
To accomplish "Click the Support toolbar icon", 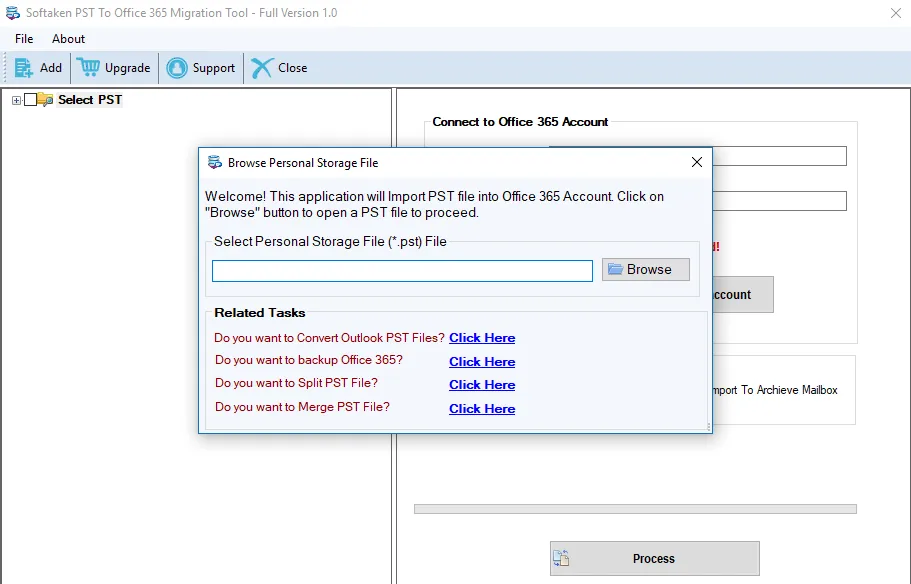I will (177, 68).
